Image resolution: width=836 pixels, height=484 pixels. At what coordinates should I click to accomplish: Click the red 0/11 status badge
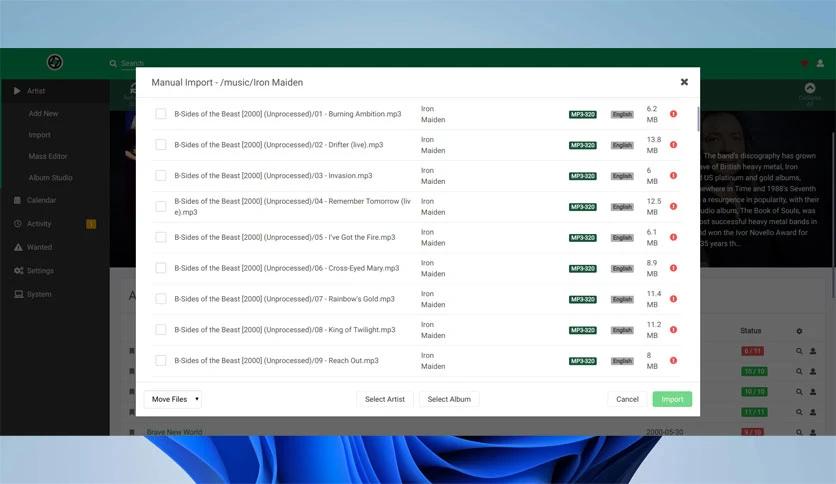[752, 351]
